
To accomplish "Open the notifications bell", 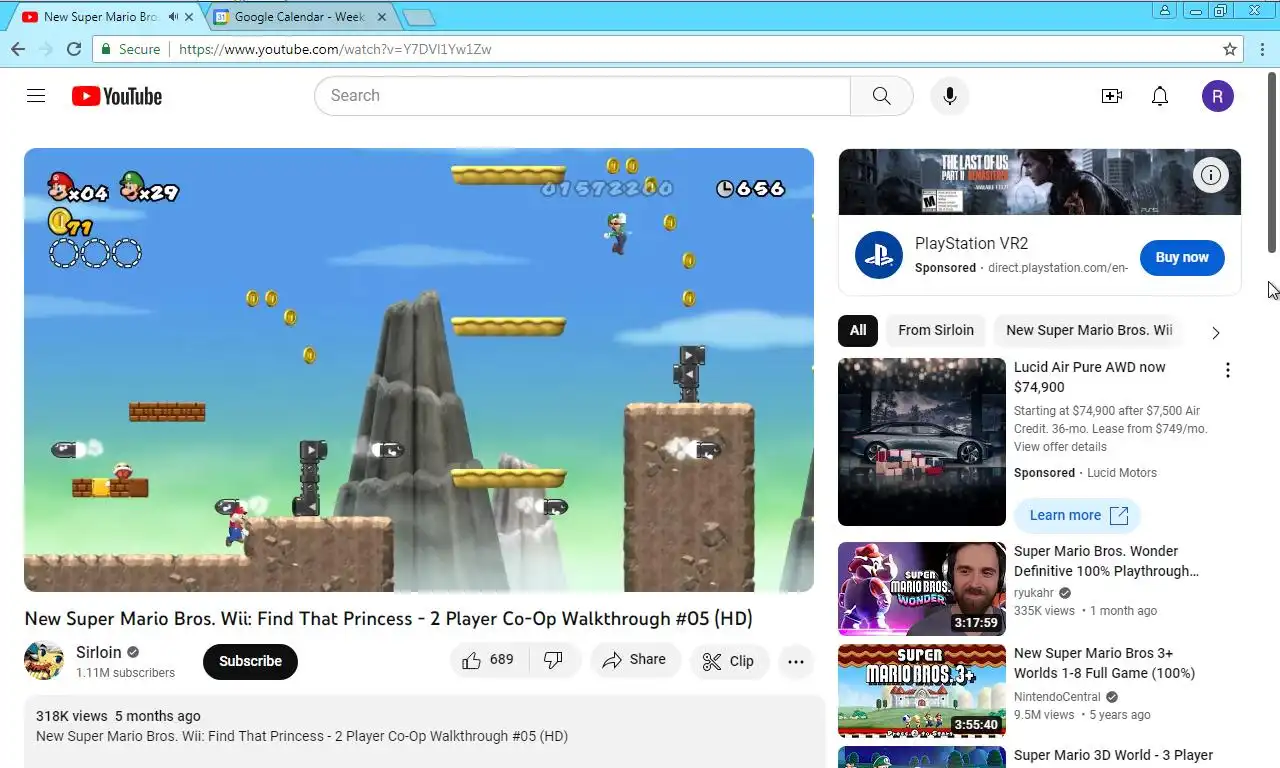I will click(1160, 96).
